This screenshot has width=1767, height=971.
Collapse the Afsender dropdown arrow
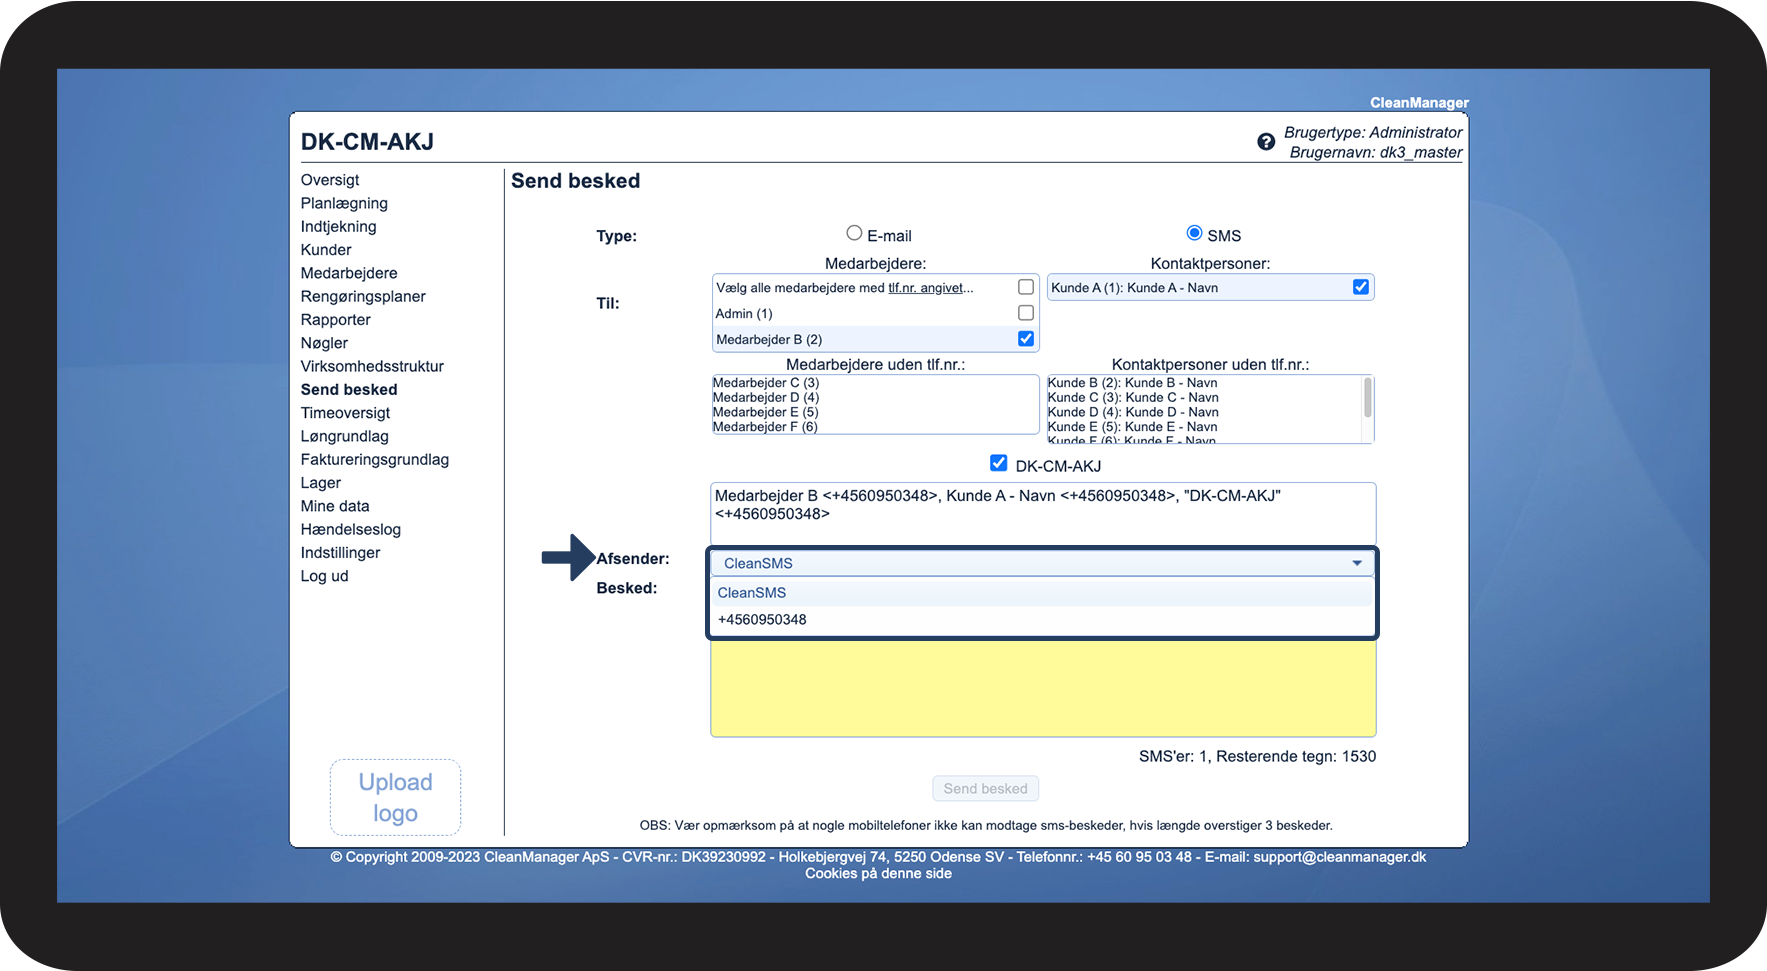click(1357, 563)
